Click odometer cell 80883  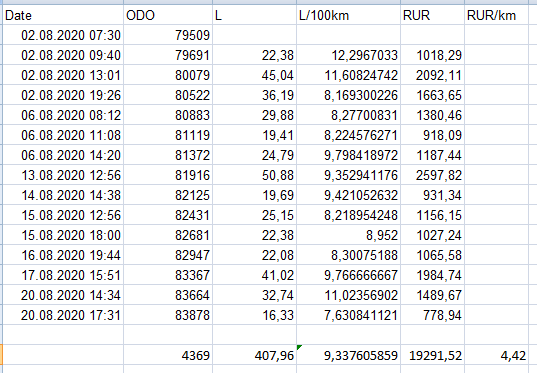point(168,115)
